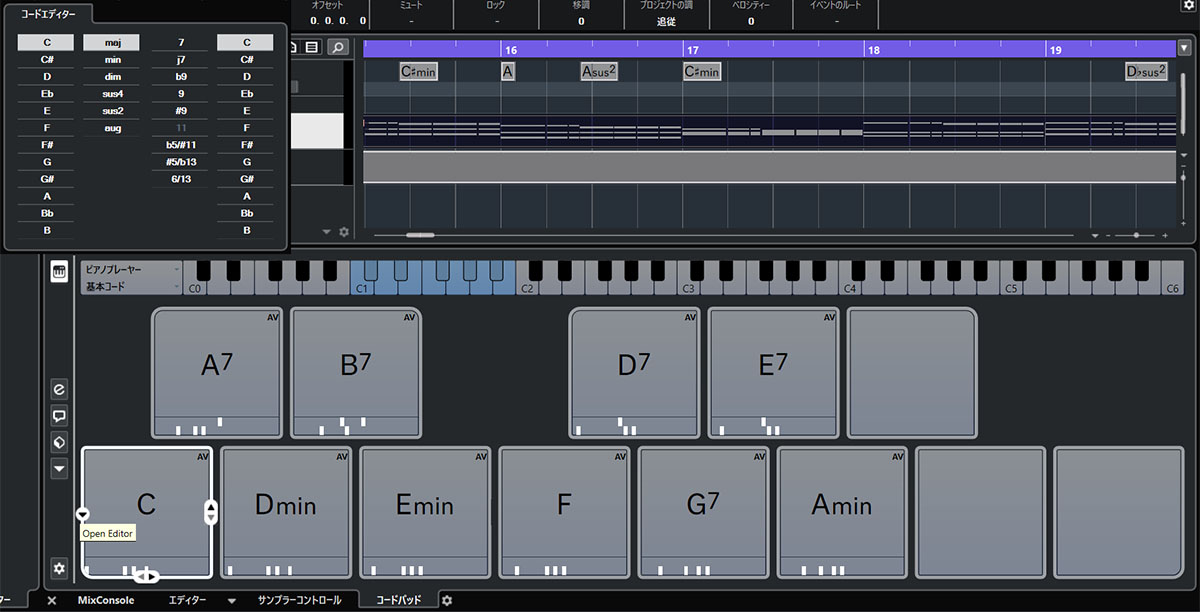This screenshot has width=1200, height=612.
Task: Click the 'e' edit icon beside the chord pads
Action: click(x=59, y=389)
